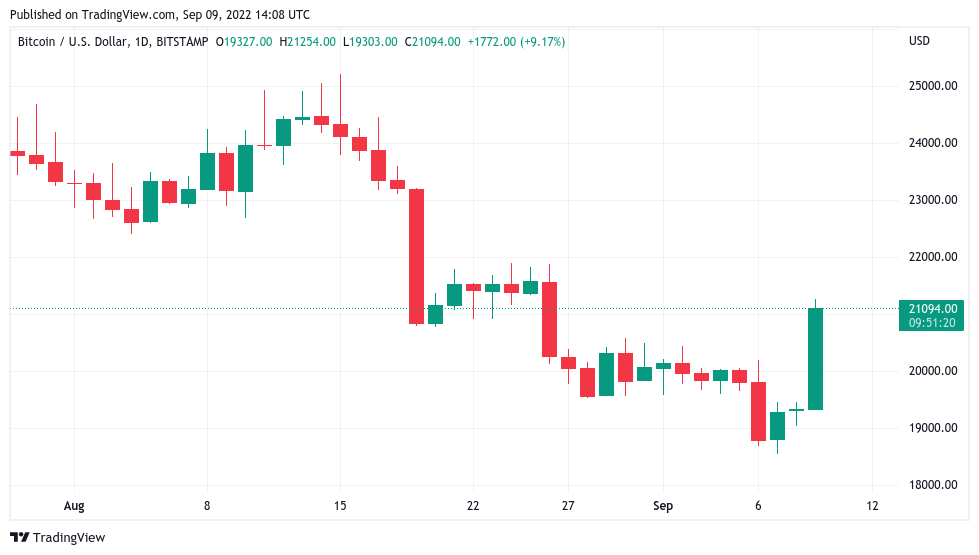Viewport: 979px width, 555px height.
Task: Click the Sep label on time axis
Action: click(x=663, y=506)
